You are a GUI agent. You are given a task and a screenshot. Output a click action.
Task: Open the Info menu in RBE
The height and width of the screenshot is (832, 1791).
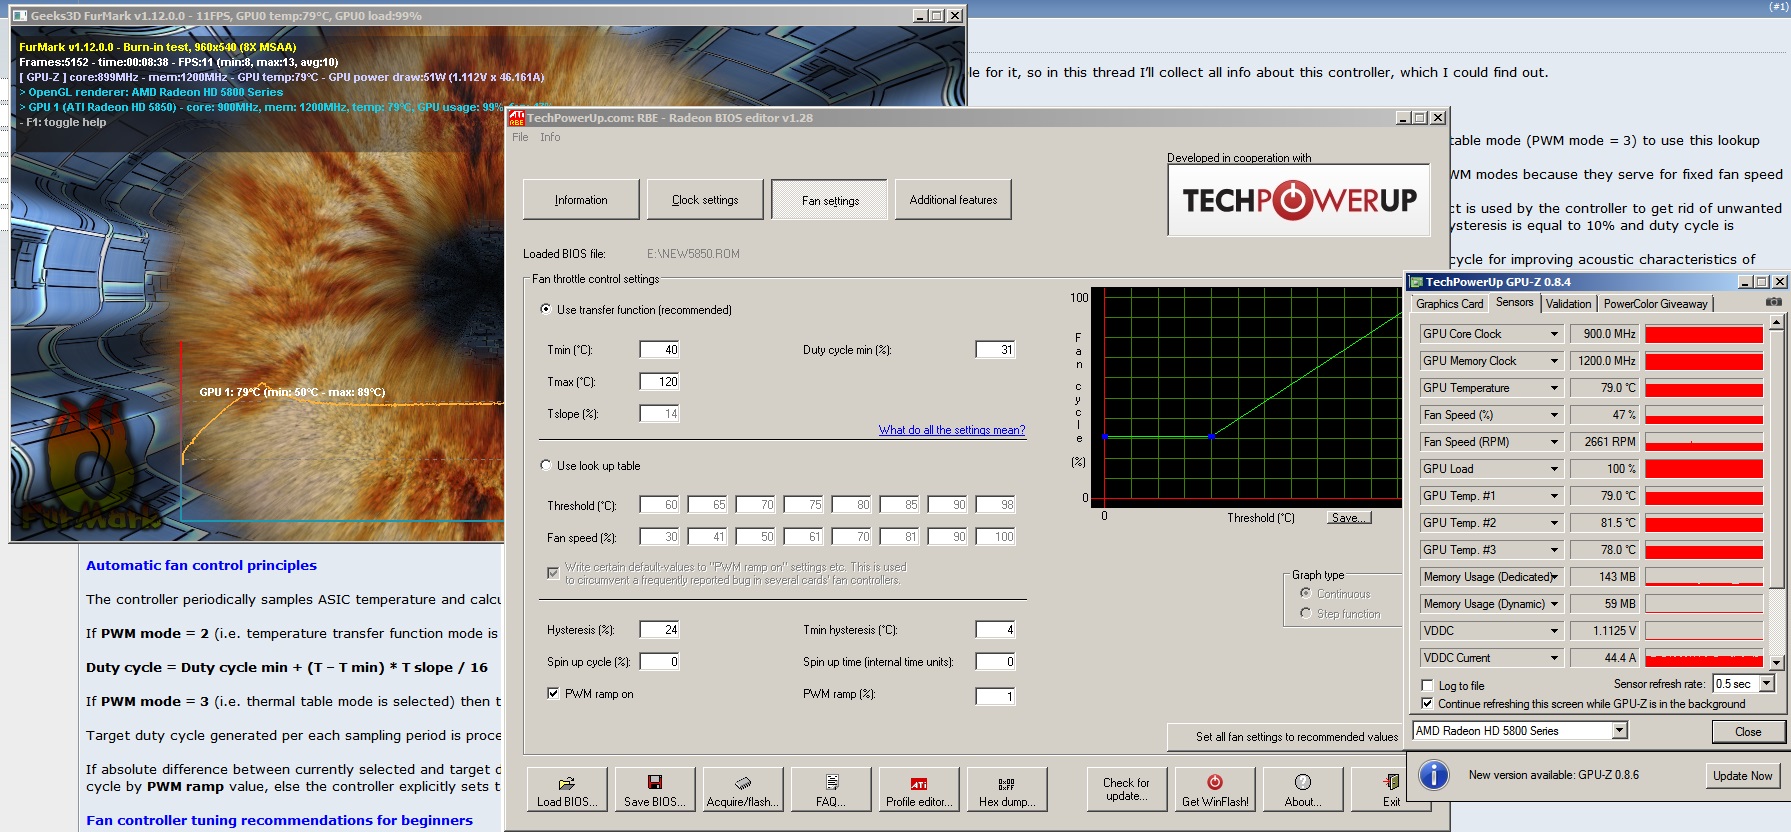550,138
